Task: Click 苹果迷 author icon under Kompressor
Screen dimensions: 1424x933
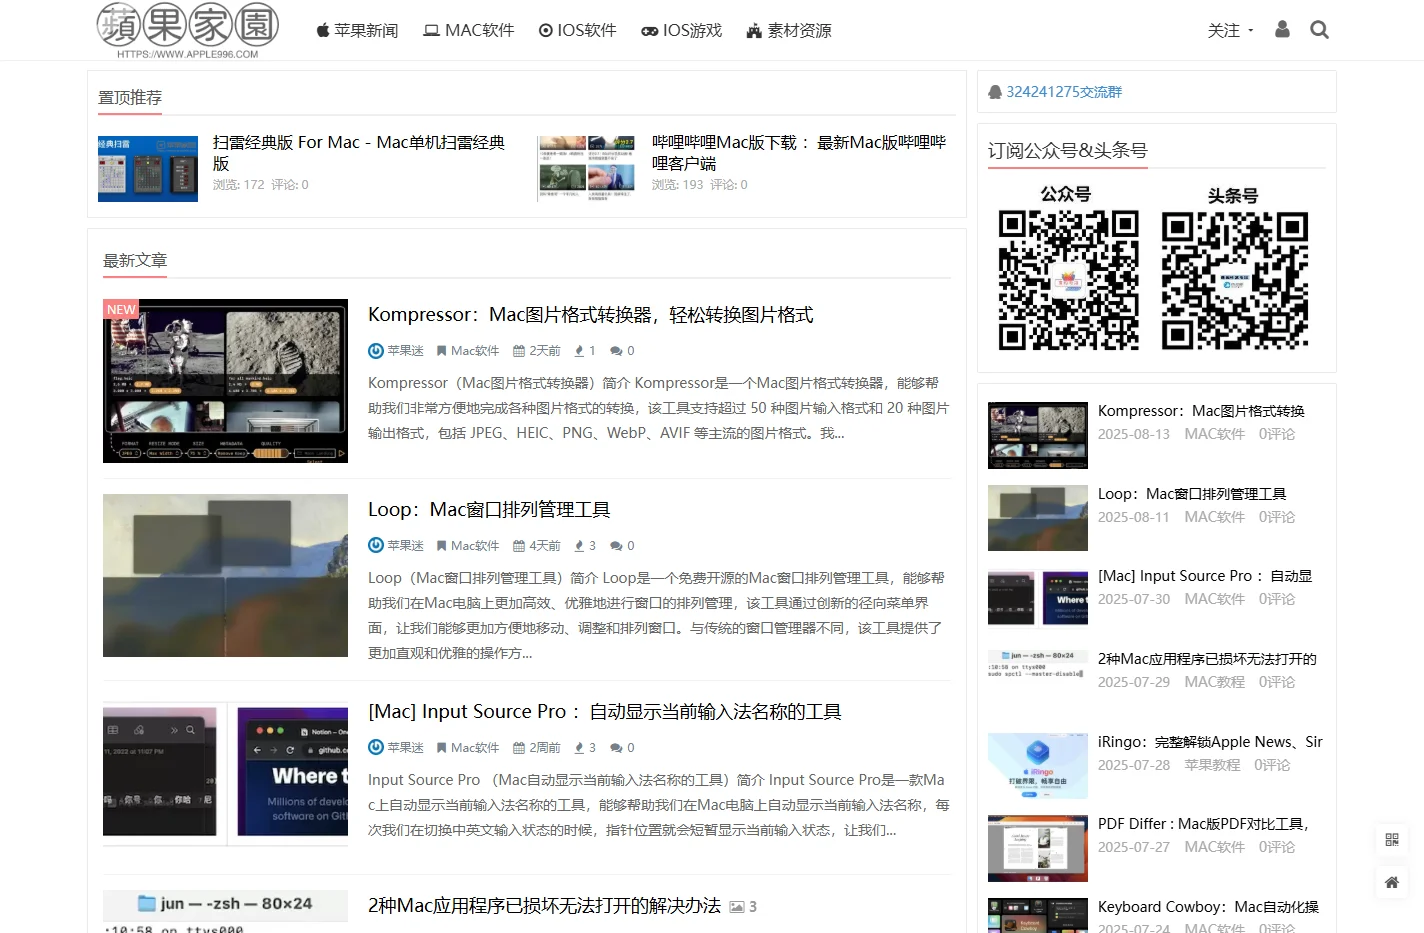Action: pos(376,351)
